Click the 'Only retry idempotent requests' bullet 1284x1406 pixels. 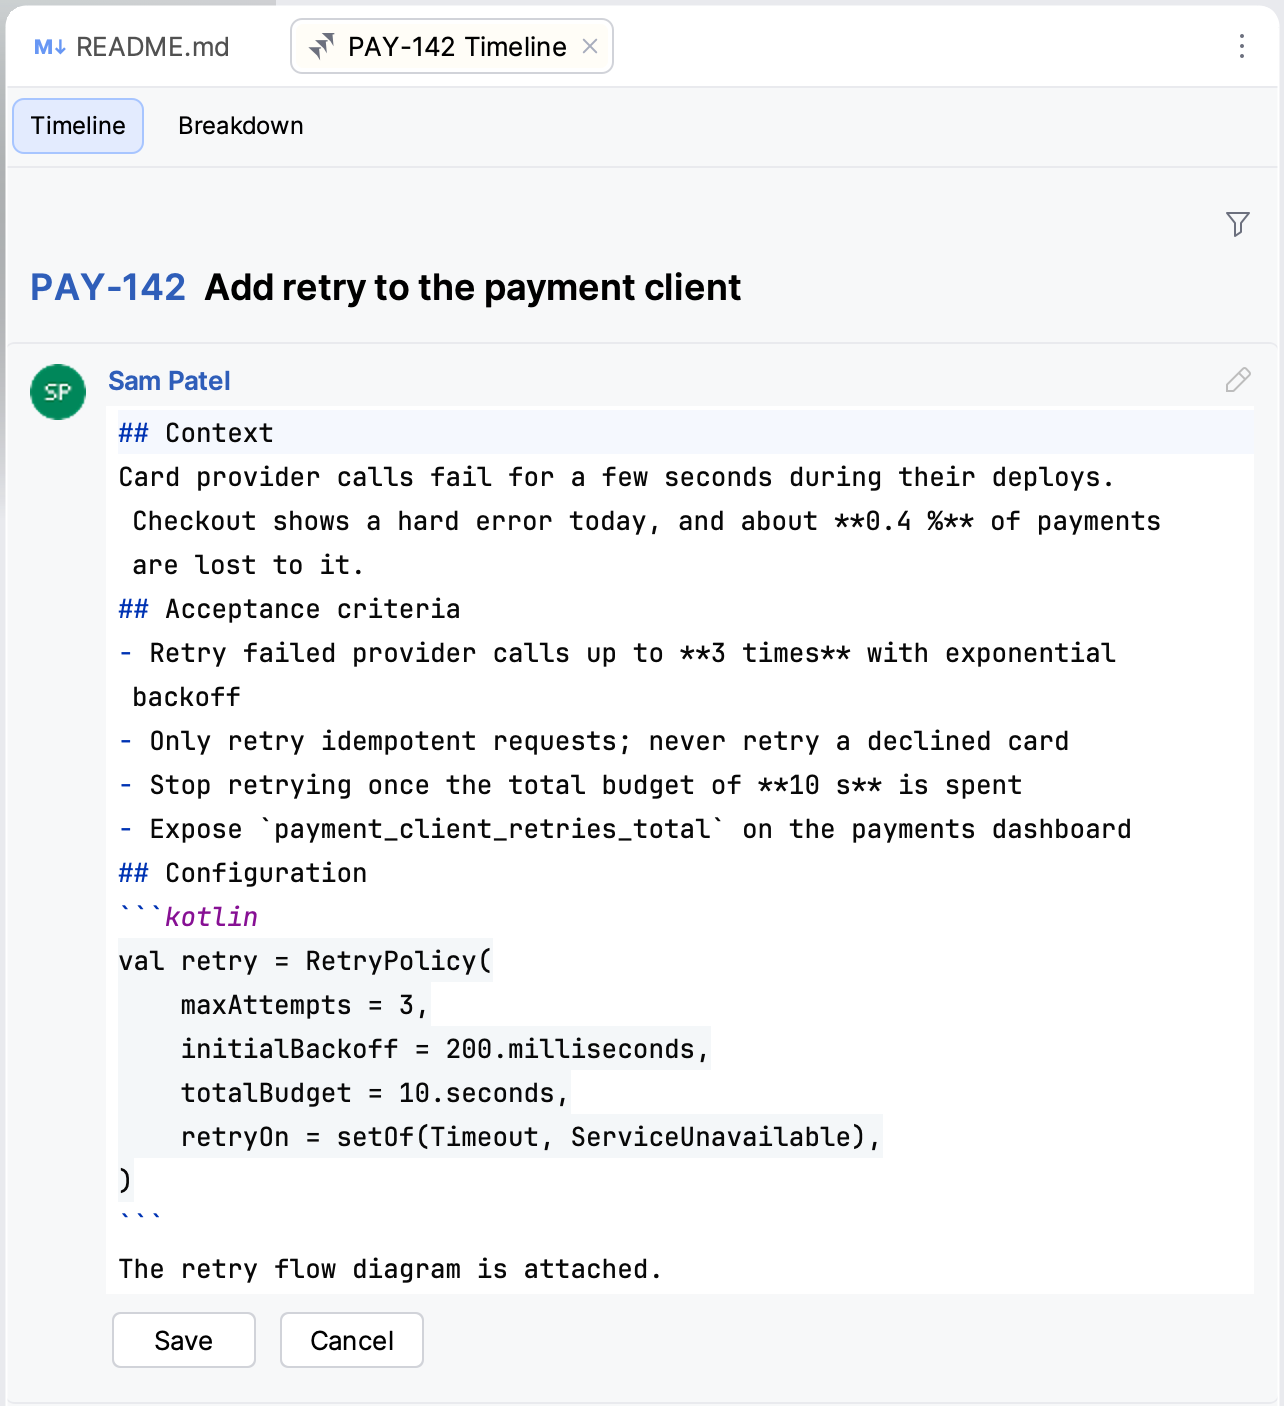coord(594,741)
